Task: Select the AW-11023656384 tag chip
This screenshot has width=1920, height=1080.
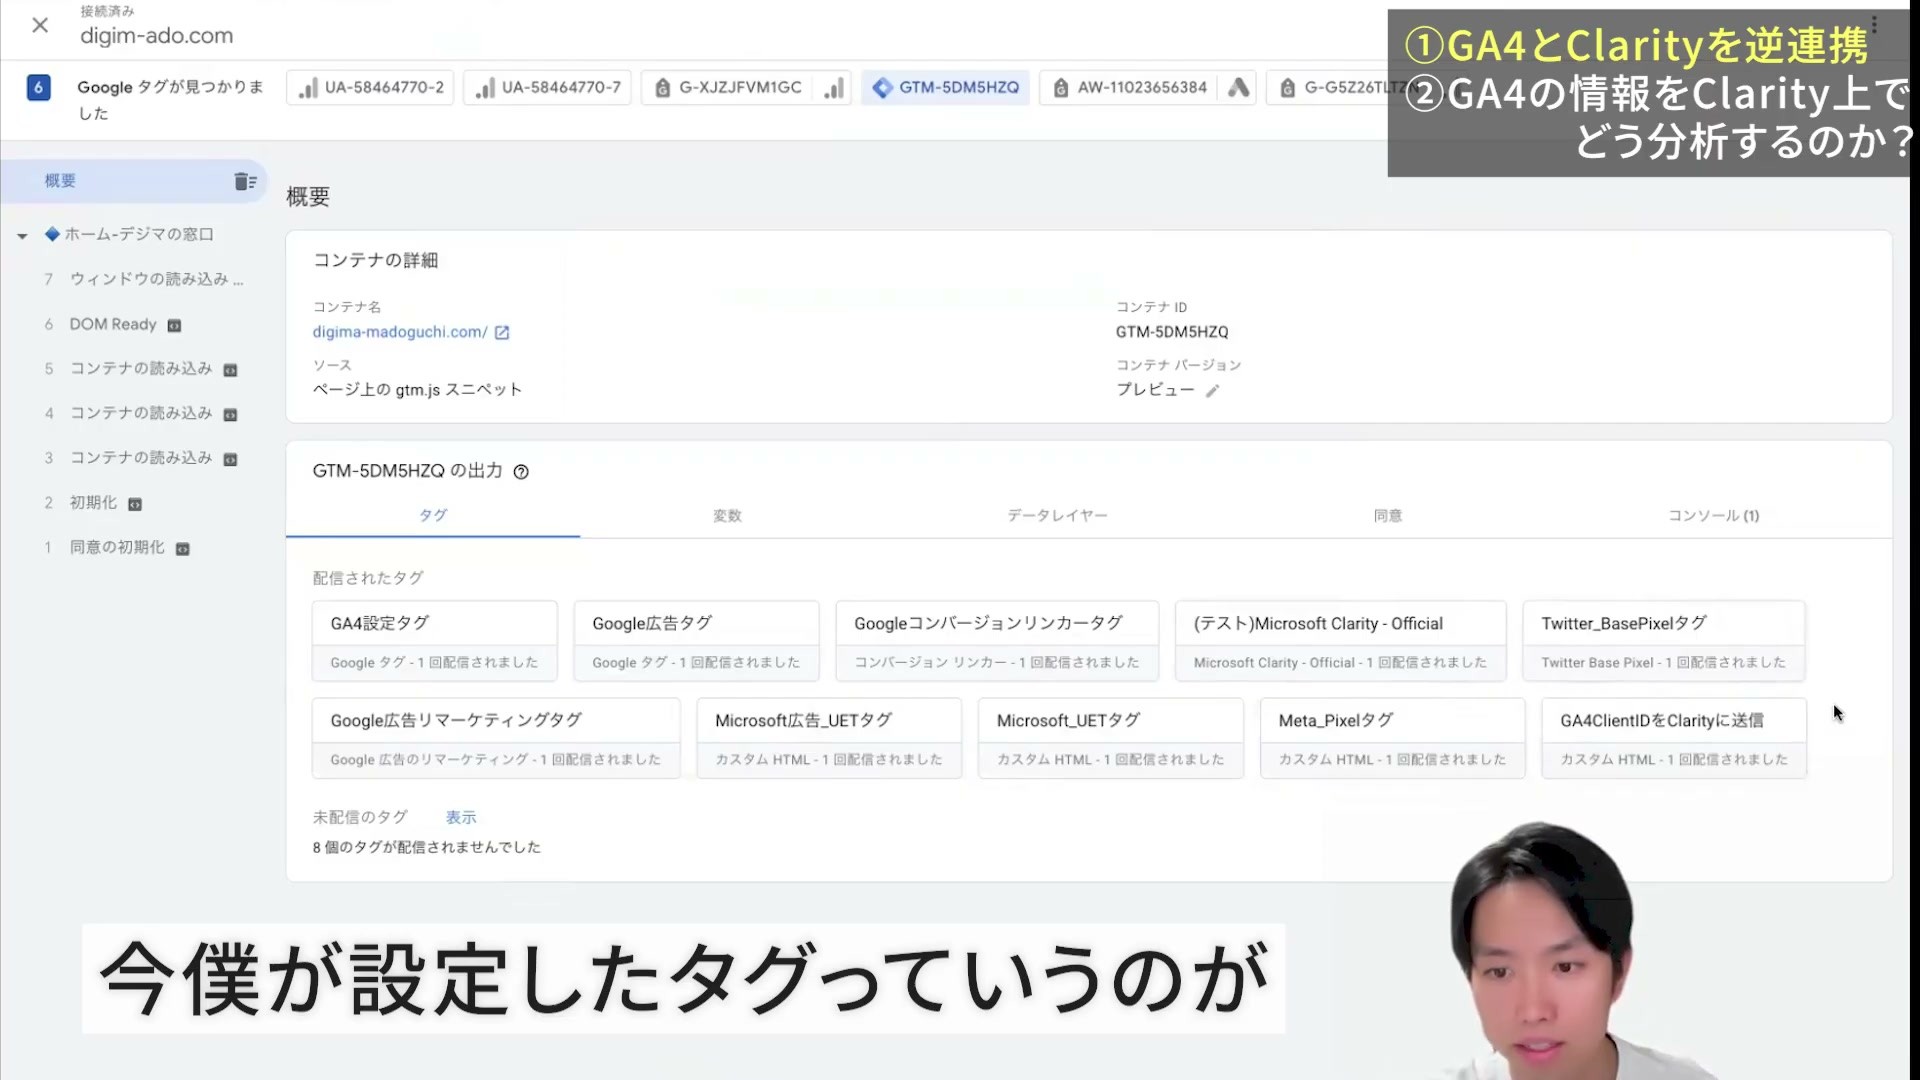Action: pos(1130,88)
